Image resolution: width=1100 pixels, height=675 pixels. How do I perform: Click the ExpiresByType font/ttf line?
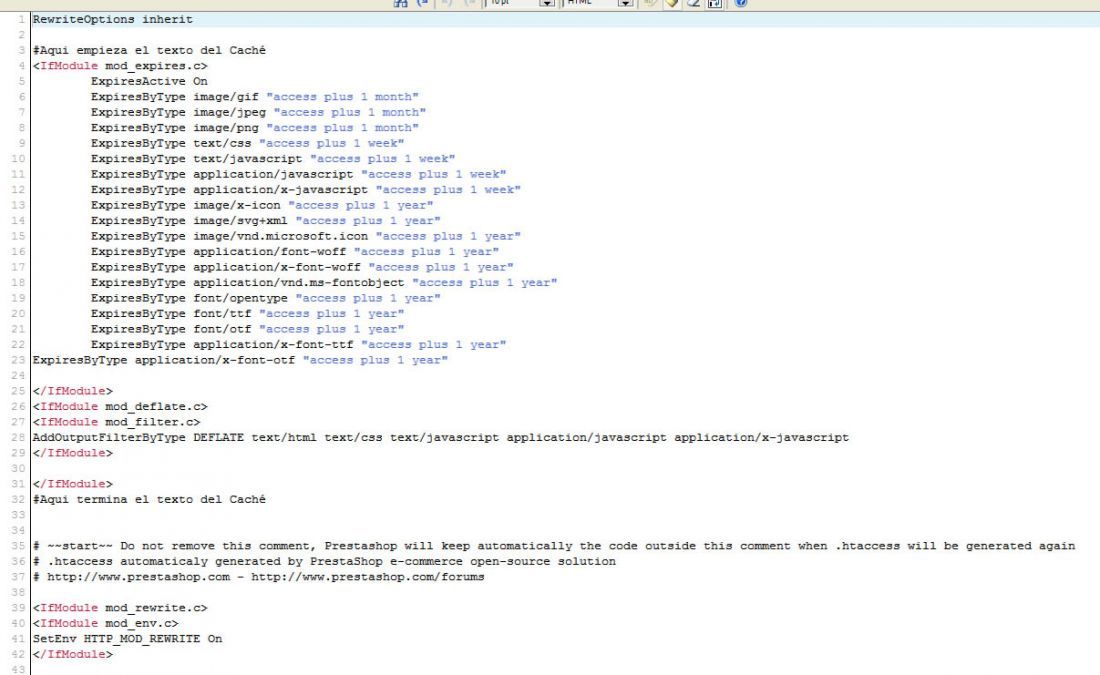247,313
